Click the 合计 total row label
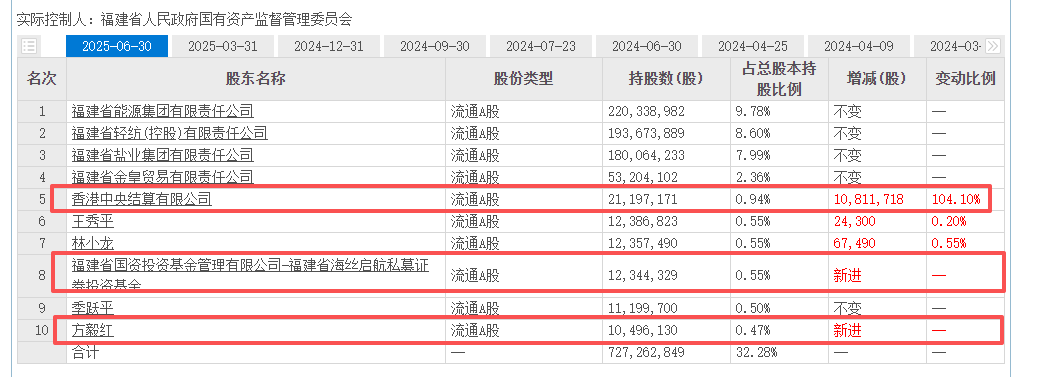This screenshot has height=377, width=1054. [85, 353]
